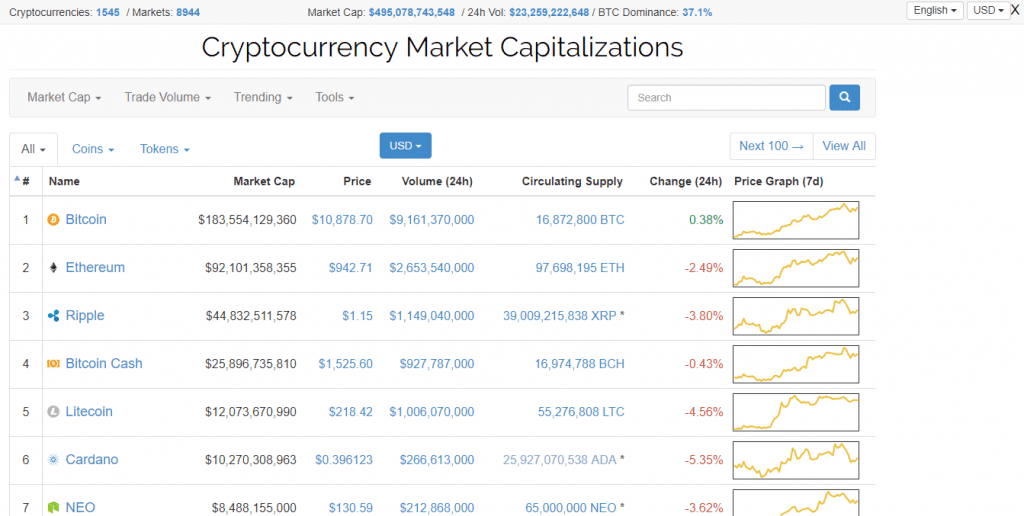The image size is (1024, 516).
Task: Open the Market Cap dropdown menu
Action: click(x=64, y=97)
